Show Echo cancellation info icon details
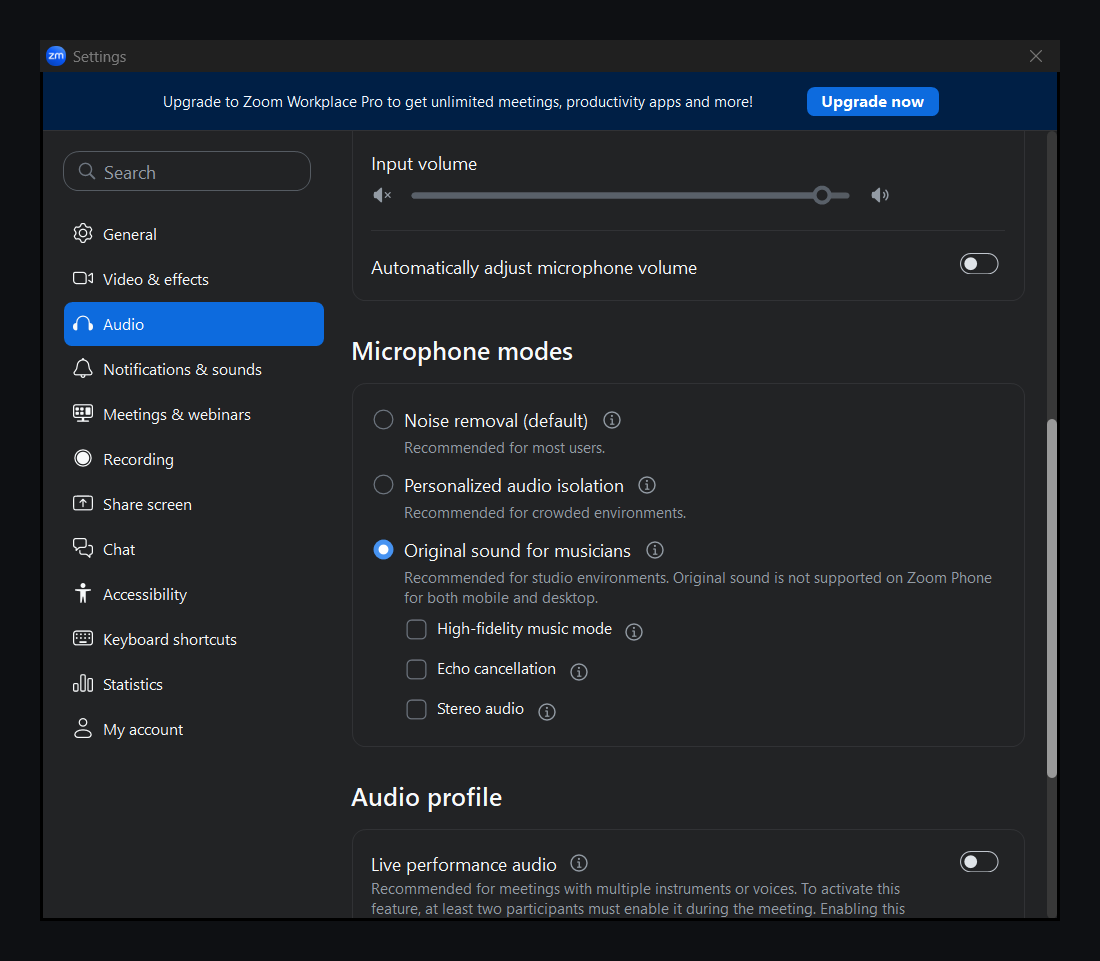1100x961 pixels. [x=579, y=672]
